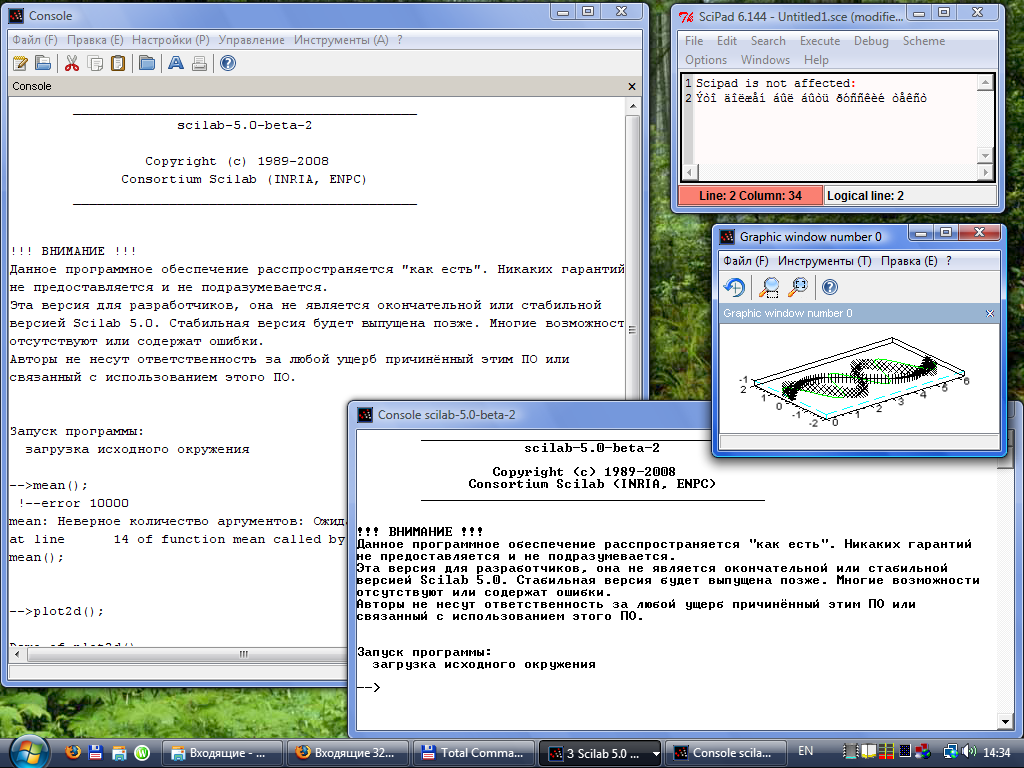Open font settings with the blue A icon
Image resolution: width=1024 pixels, height=768 pixels.
(176, 63)
